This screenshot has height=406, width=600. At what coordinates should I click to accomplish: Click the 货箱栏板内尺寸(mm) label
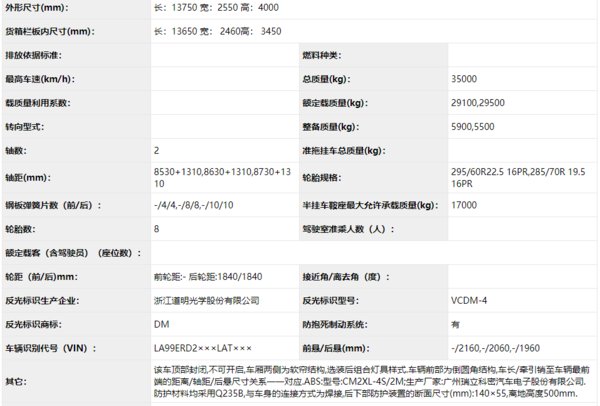pos(49,32)
